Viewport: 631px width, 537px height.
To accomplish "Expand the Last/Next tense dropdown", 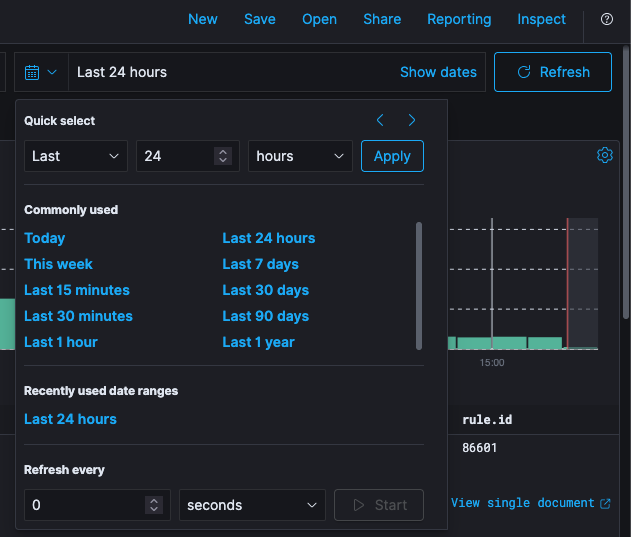I will click(x=76, y=156).
